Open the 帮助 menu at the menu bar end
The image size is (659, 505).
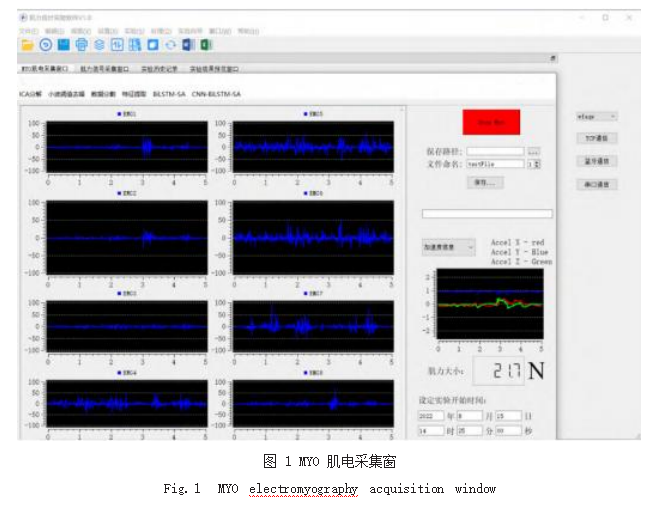[248, 31]
